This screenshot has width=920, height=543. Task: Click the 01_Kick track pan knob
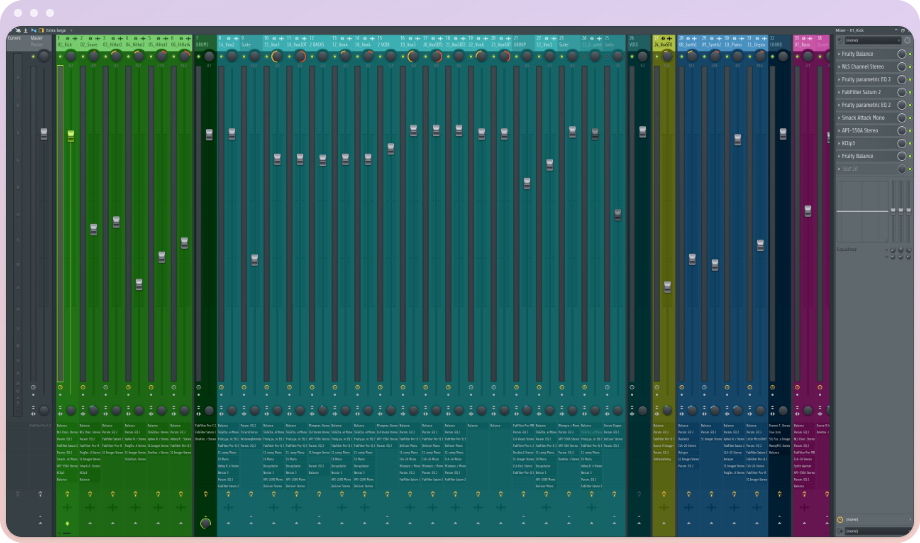coord(71,56)
